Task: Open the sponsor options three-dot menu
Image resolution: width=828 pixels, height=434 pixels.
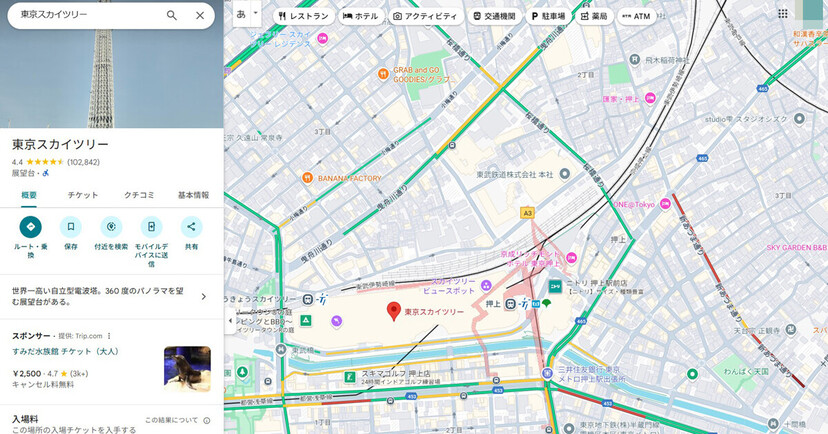Action: pos(109,336)
